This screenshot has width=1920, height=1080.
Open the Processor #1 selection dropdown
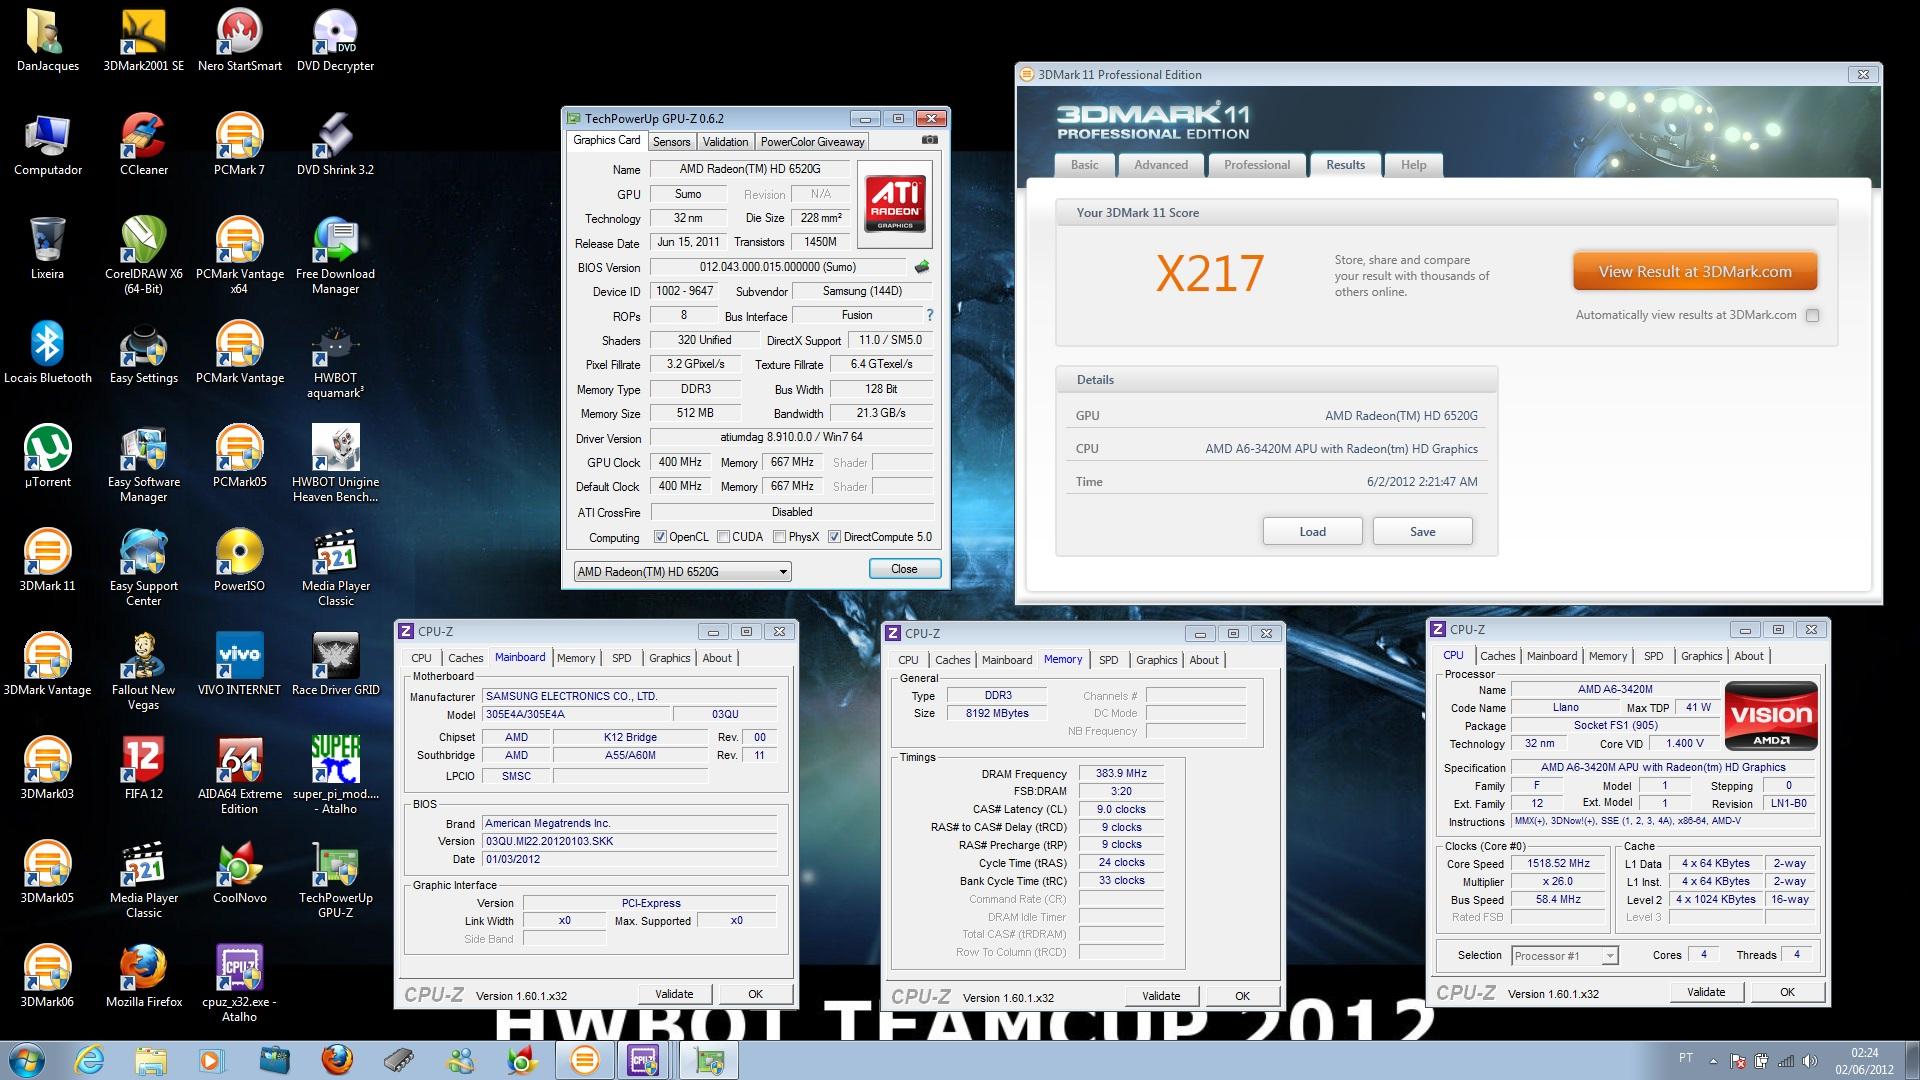[x=1564, y=956]
